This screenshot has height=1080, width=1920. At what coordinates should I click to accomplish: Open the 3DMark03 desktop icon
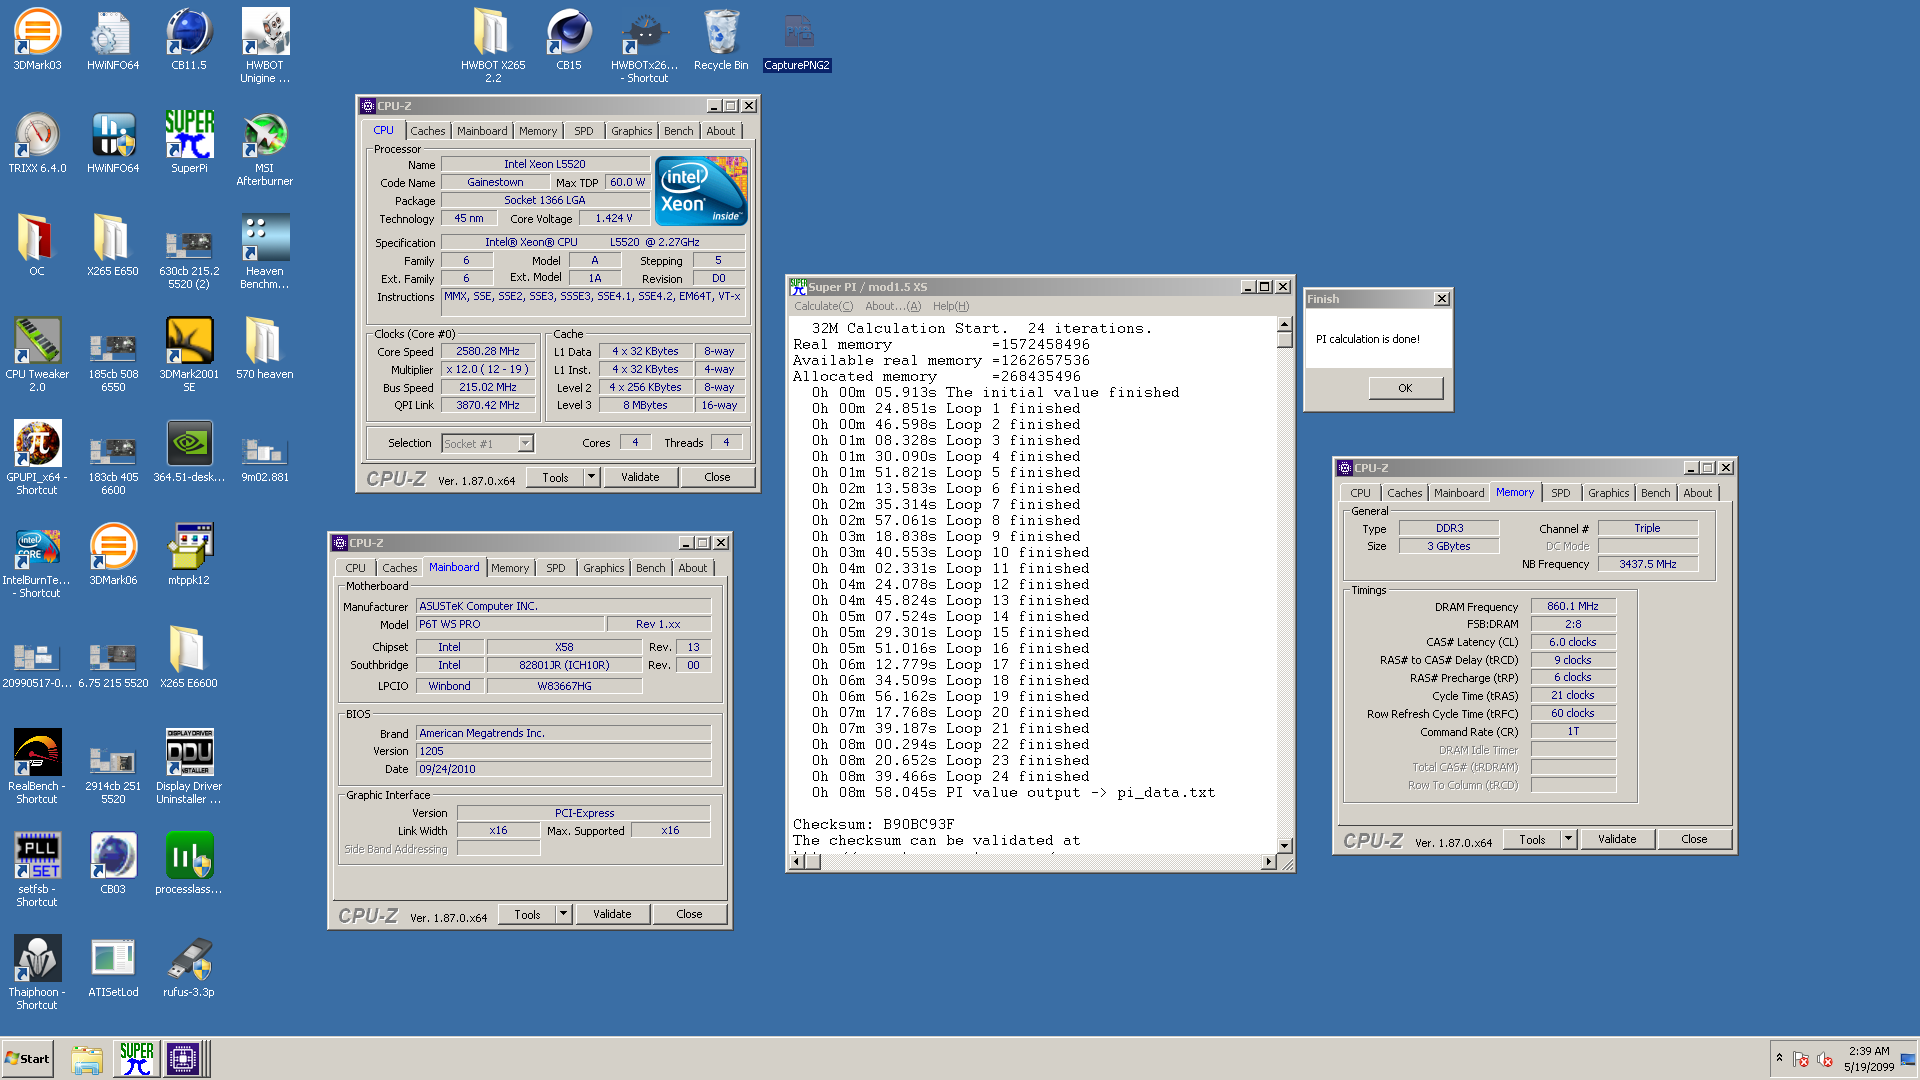pos(37,40)
